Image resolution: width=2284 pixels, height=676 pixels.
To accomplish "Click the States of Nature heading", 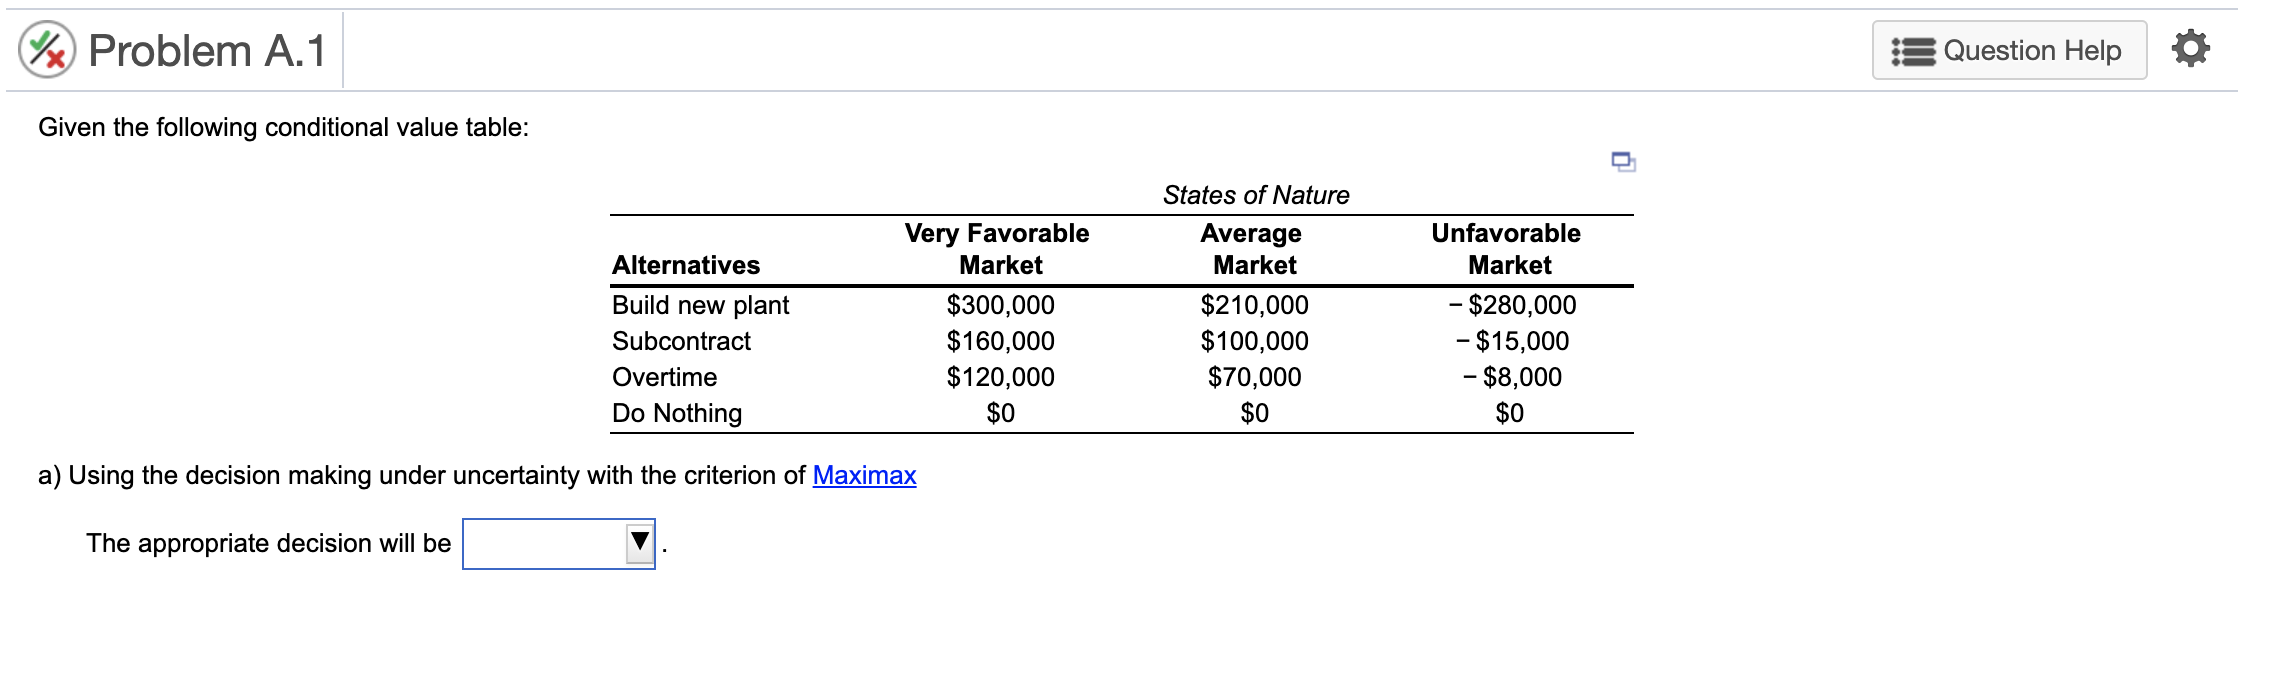I will (1256, 195).
